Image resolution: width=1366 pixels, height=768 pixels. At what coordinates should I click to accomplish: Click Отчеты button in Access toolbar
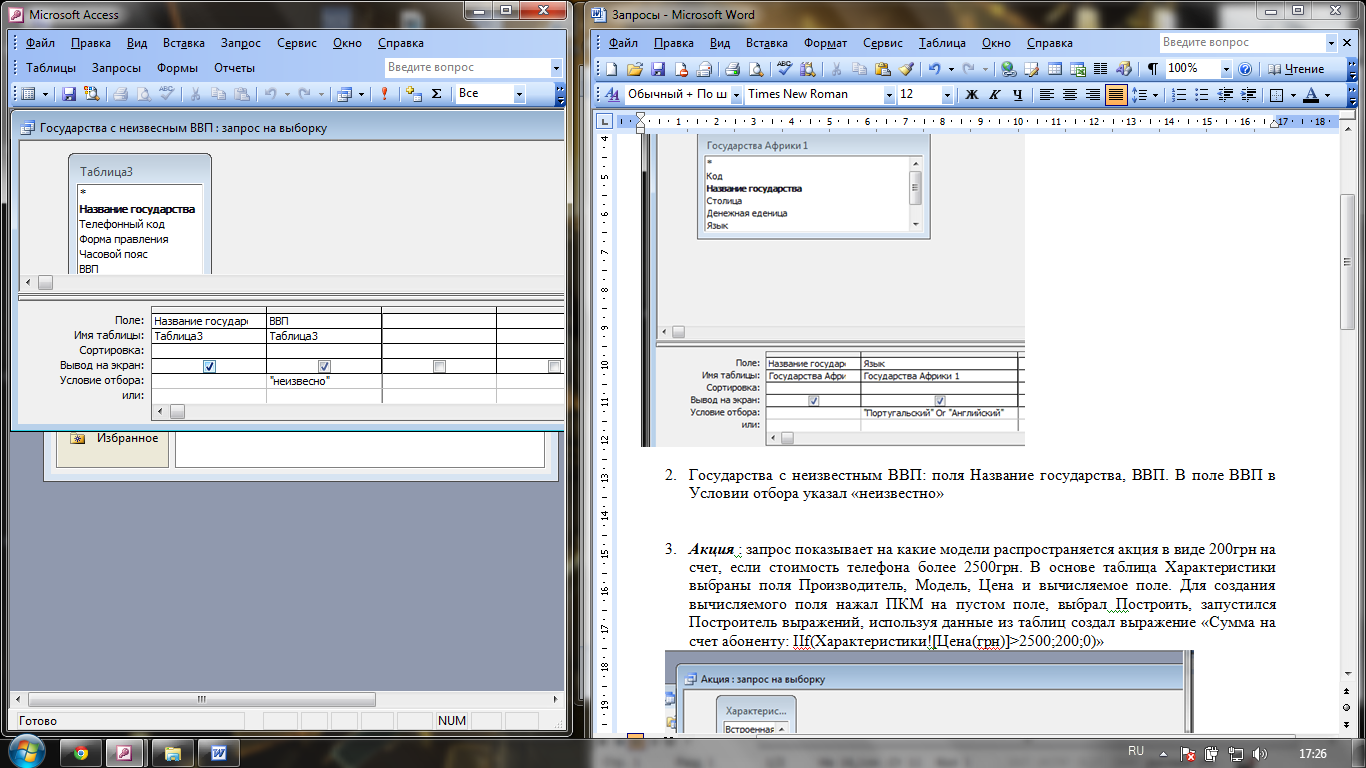tap(234, 68)
